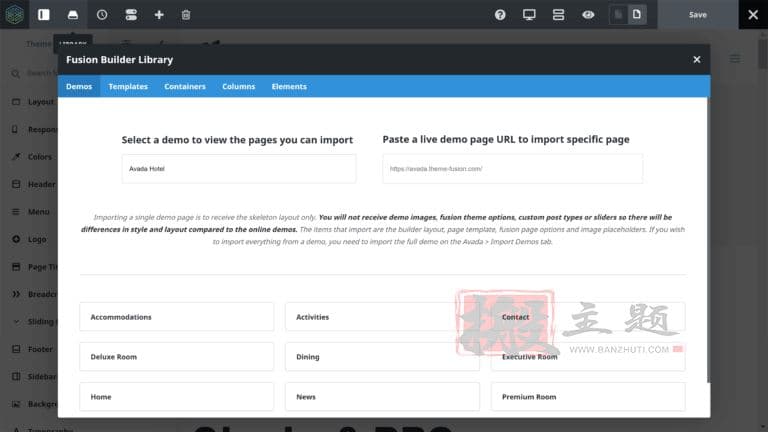
Task: Open the history clock icon
Action: [102, 15]
